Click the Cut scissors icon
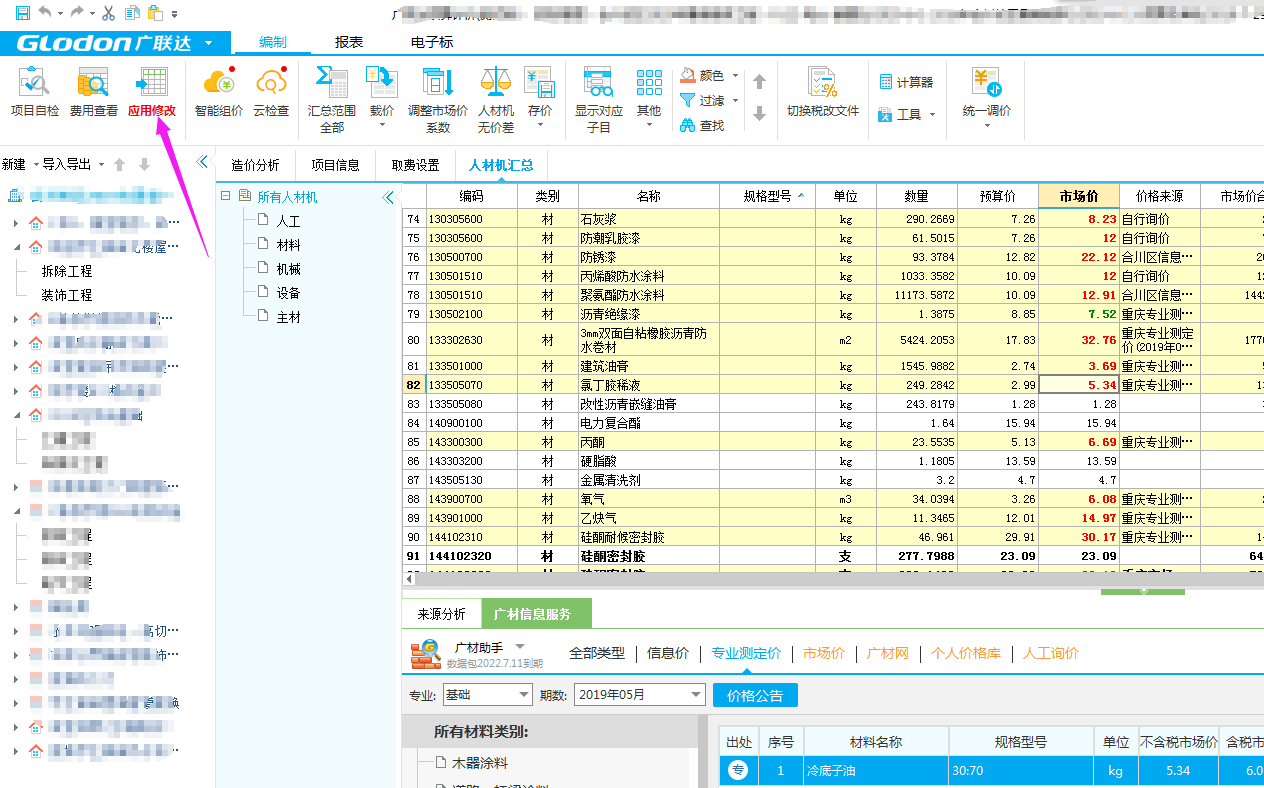This screenshot has height=788, width=1264. point(109,13)
